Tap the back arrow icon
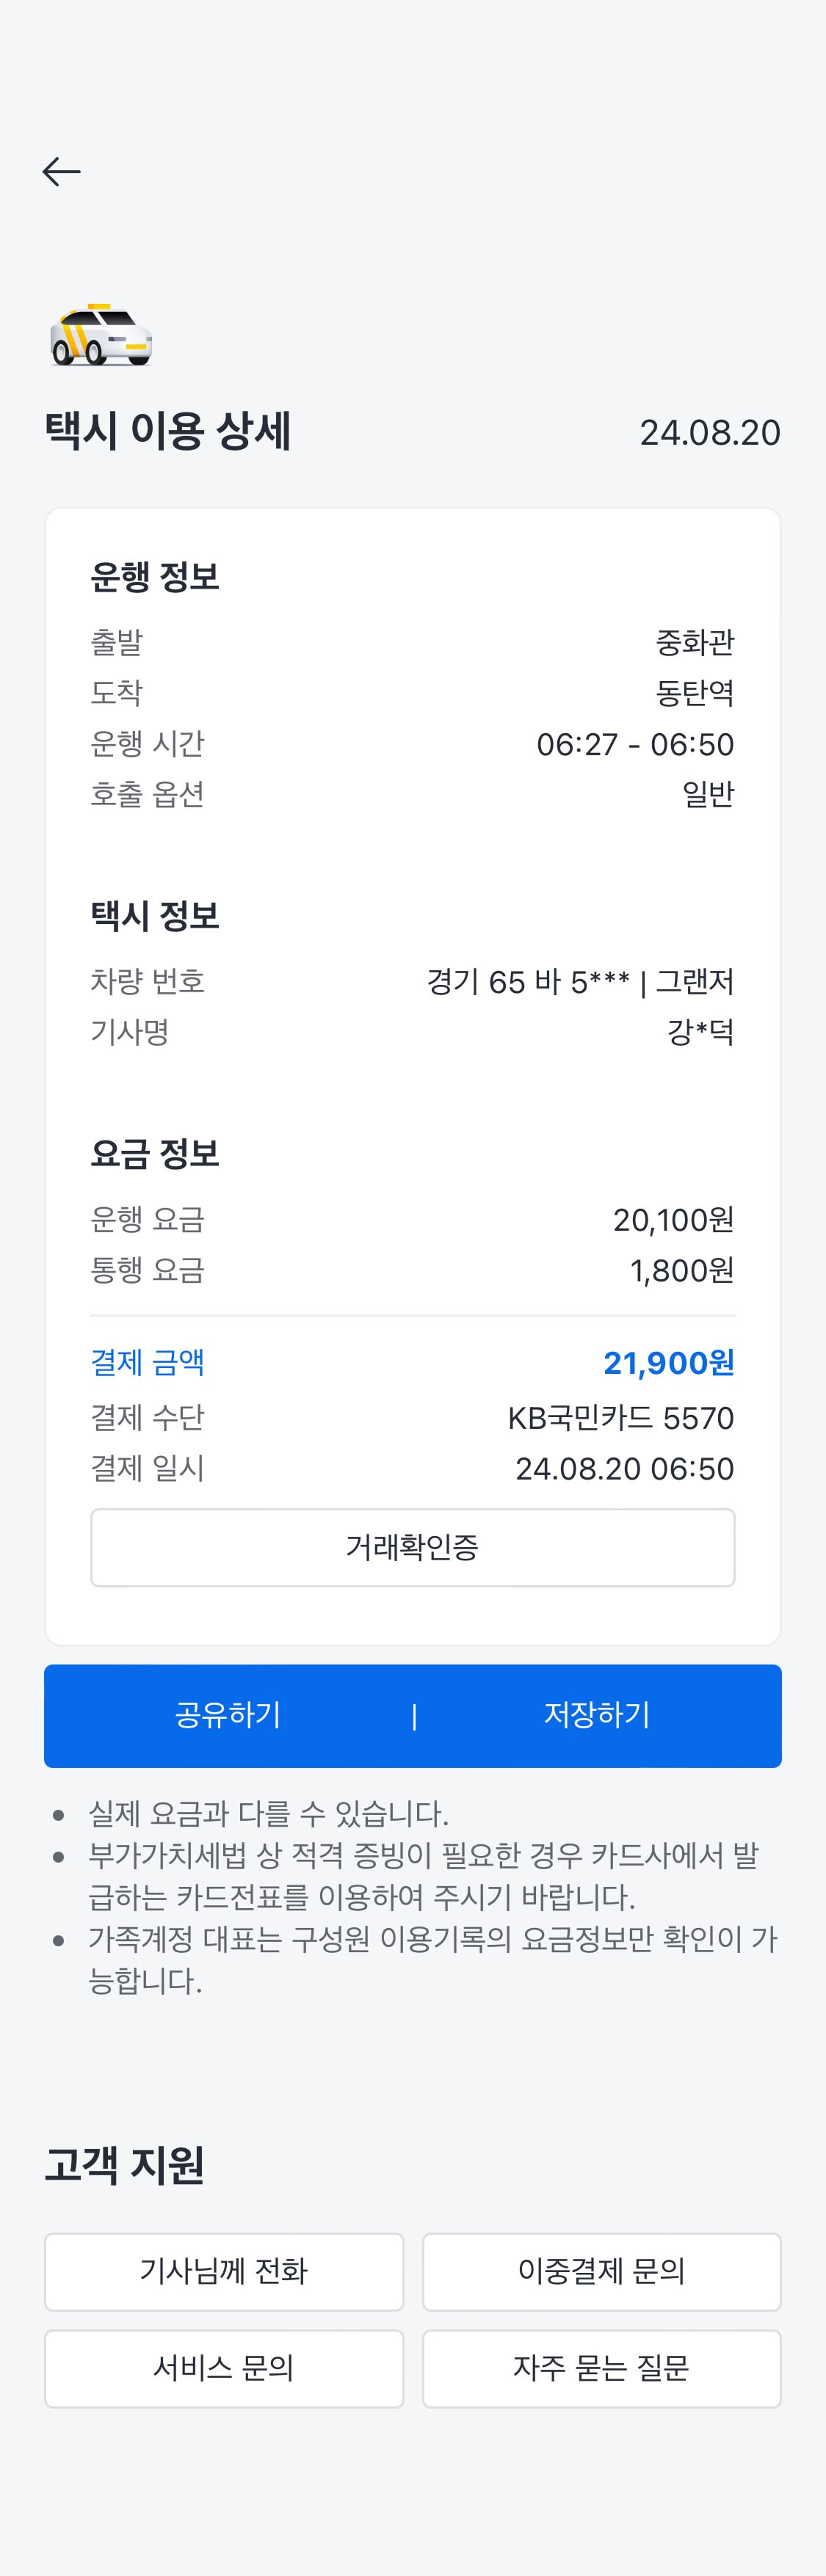Screen dimensions: 826x2576 coord(61,172)
